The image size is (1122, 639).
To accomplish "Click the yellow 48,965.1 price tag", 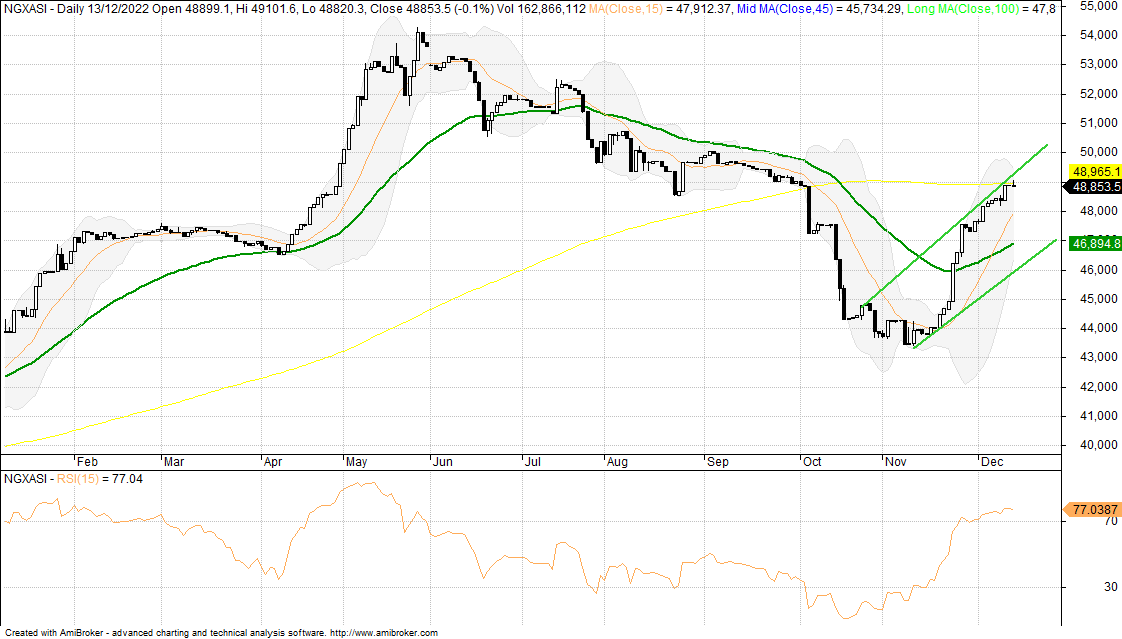I will pyautogui.click(x=1095, y=172).
